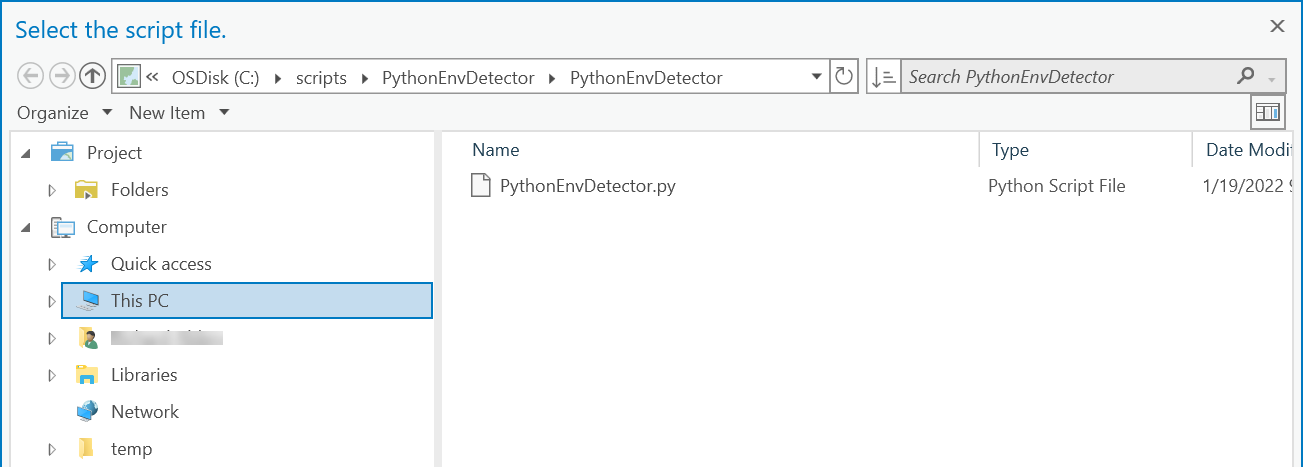Click the Back navigation arrow
The height and width of the screenshot is (467, 1303).
click(30, 76)
